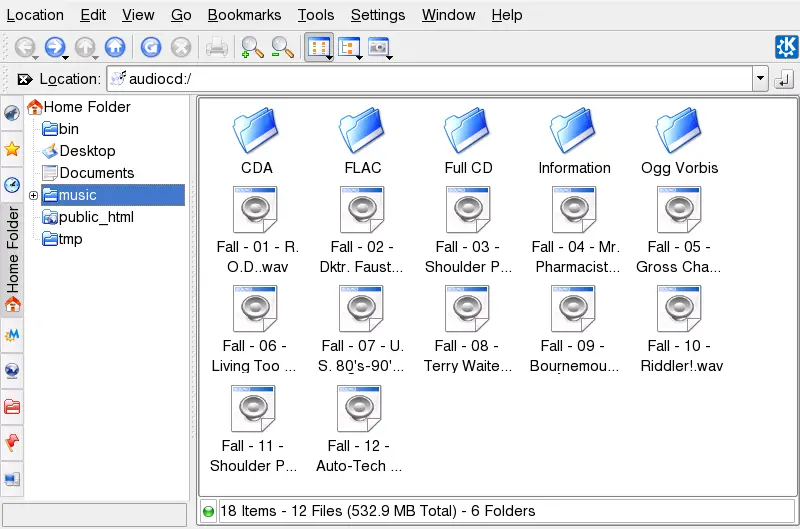
Task: Toggle Icon View mode in the toolbar
Action: pos(318,47)
